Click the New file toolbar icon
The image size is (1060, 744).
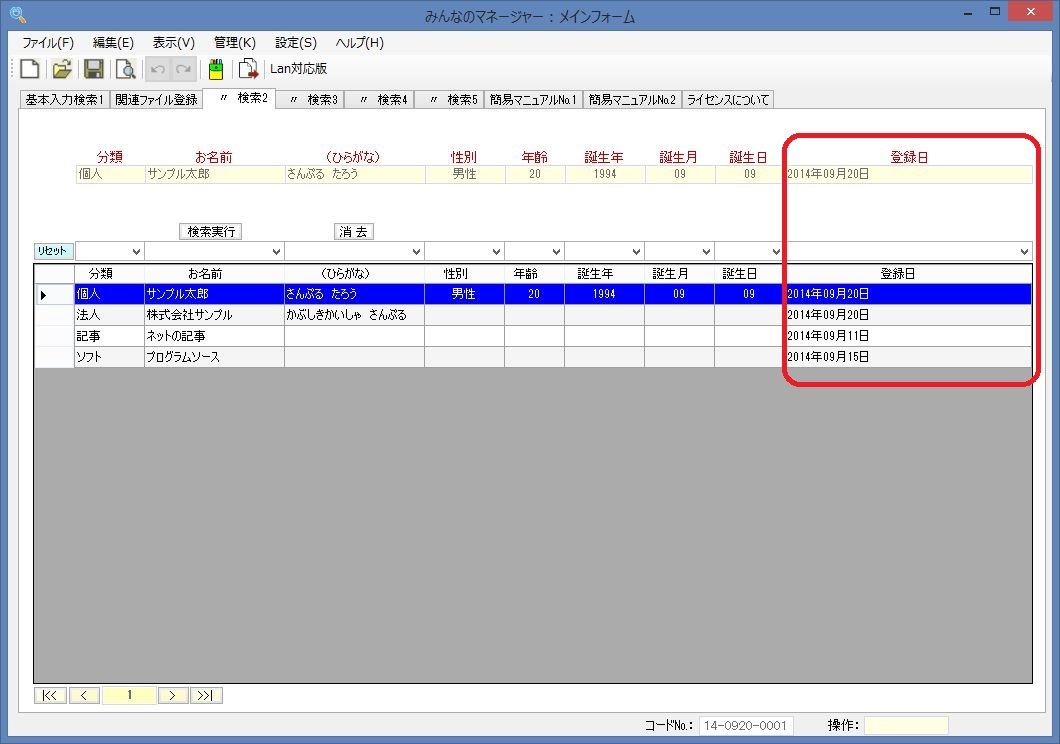click(30, 69)
